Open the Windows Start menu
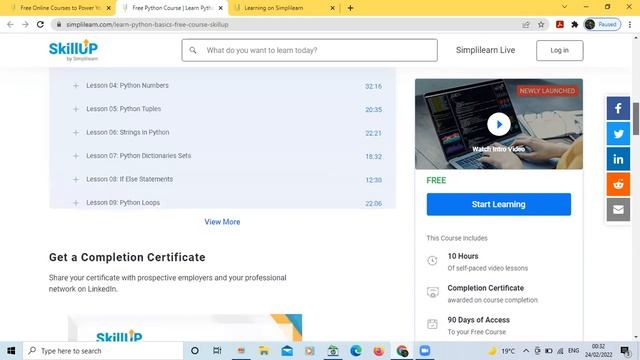Viewport: 640px width, 360px height. point(11,351)
